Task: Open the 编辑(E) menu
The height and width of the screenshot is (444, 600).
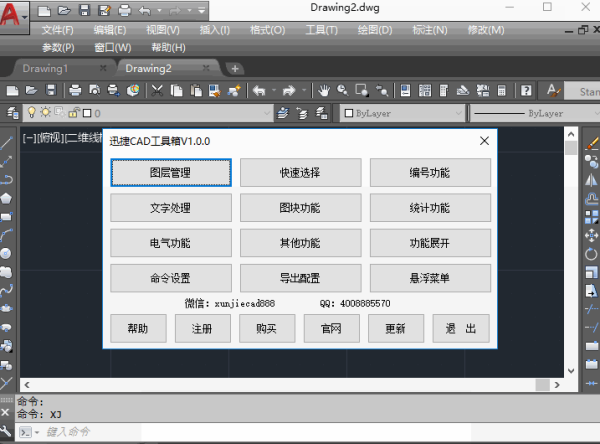Action: pyautogui.click(x=110, y=30)
